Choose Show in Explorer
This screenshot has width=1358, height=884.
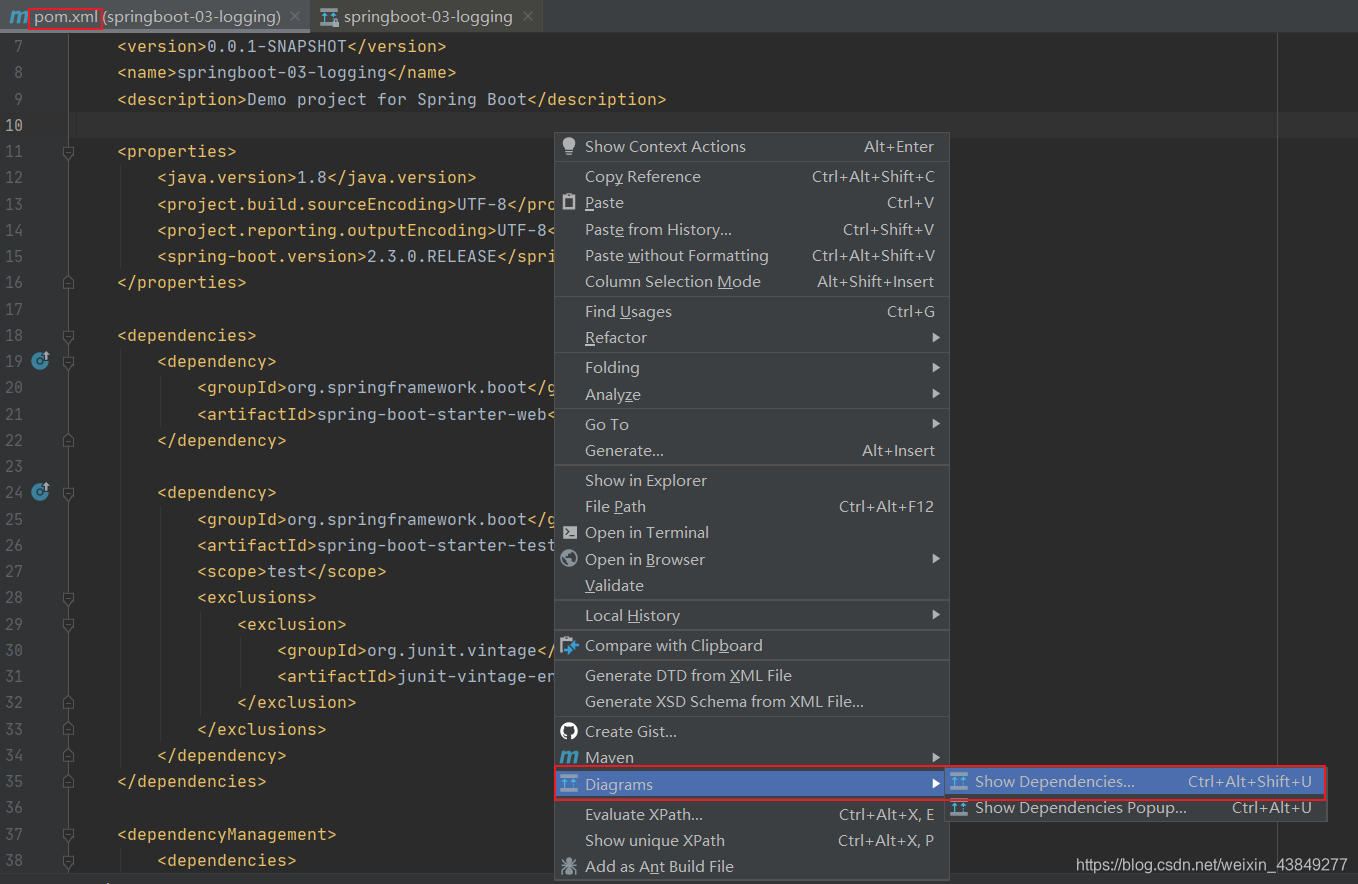pyautogui.click(x=751, y=481)
